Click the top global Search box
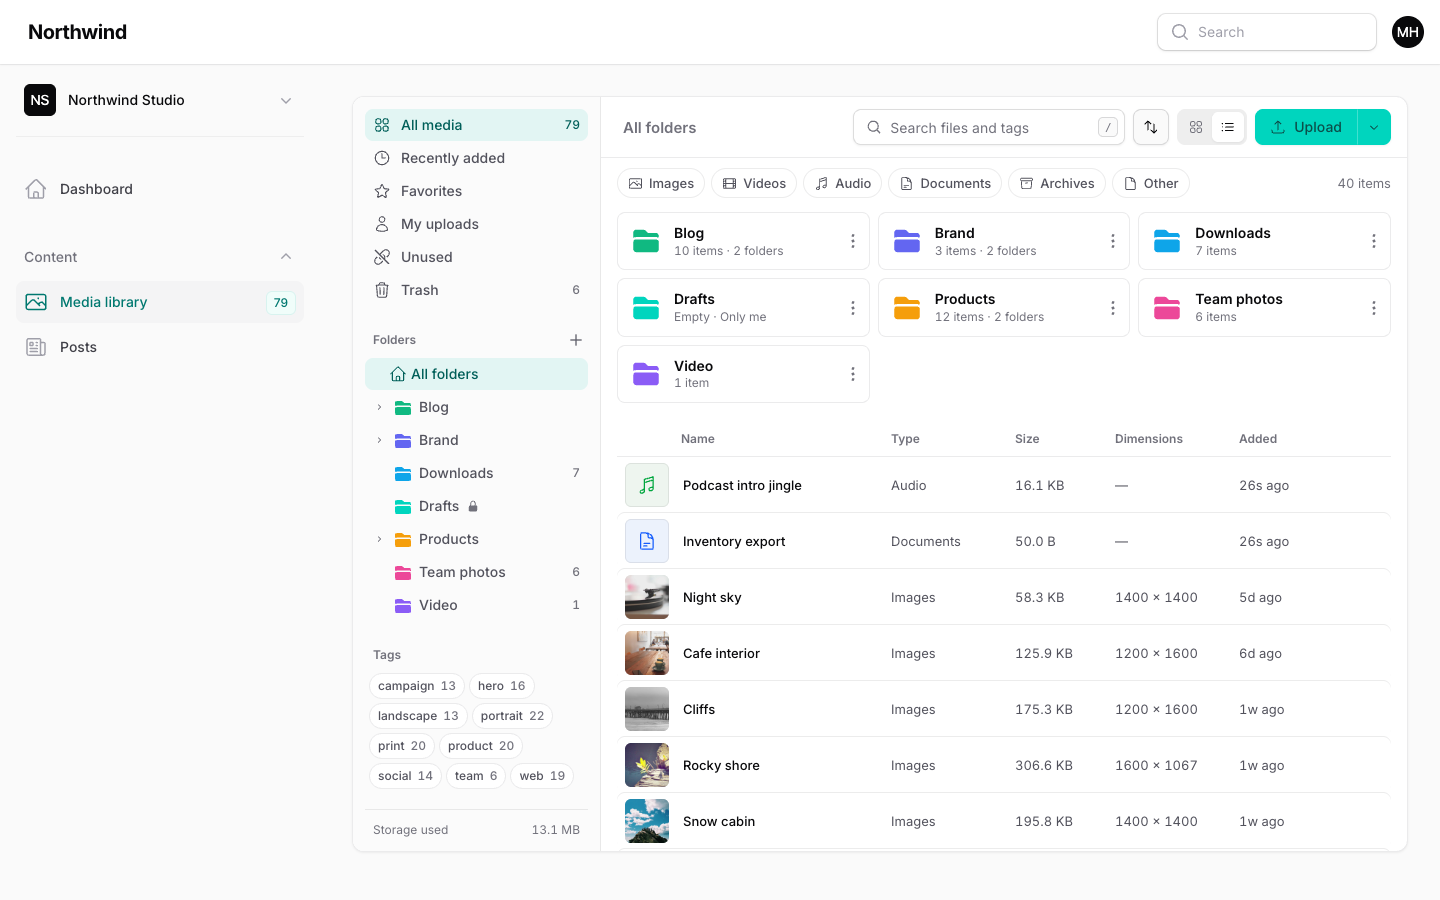Image resolution: width=1440 pixels, height=900 pixels. point(1267,32)
